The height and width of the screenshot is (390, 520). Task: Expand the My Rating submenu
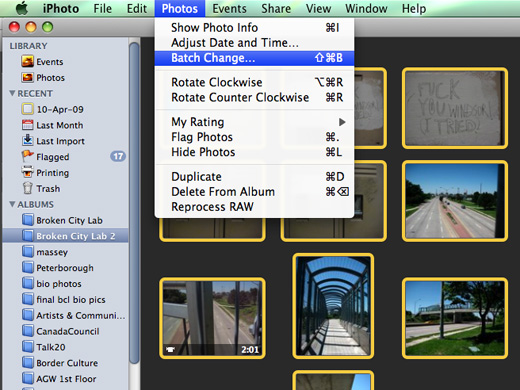click(x=255, y=122)
